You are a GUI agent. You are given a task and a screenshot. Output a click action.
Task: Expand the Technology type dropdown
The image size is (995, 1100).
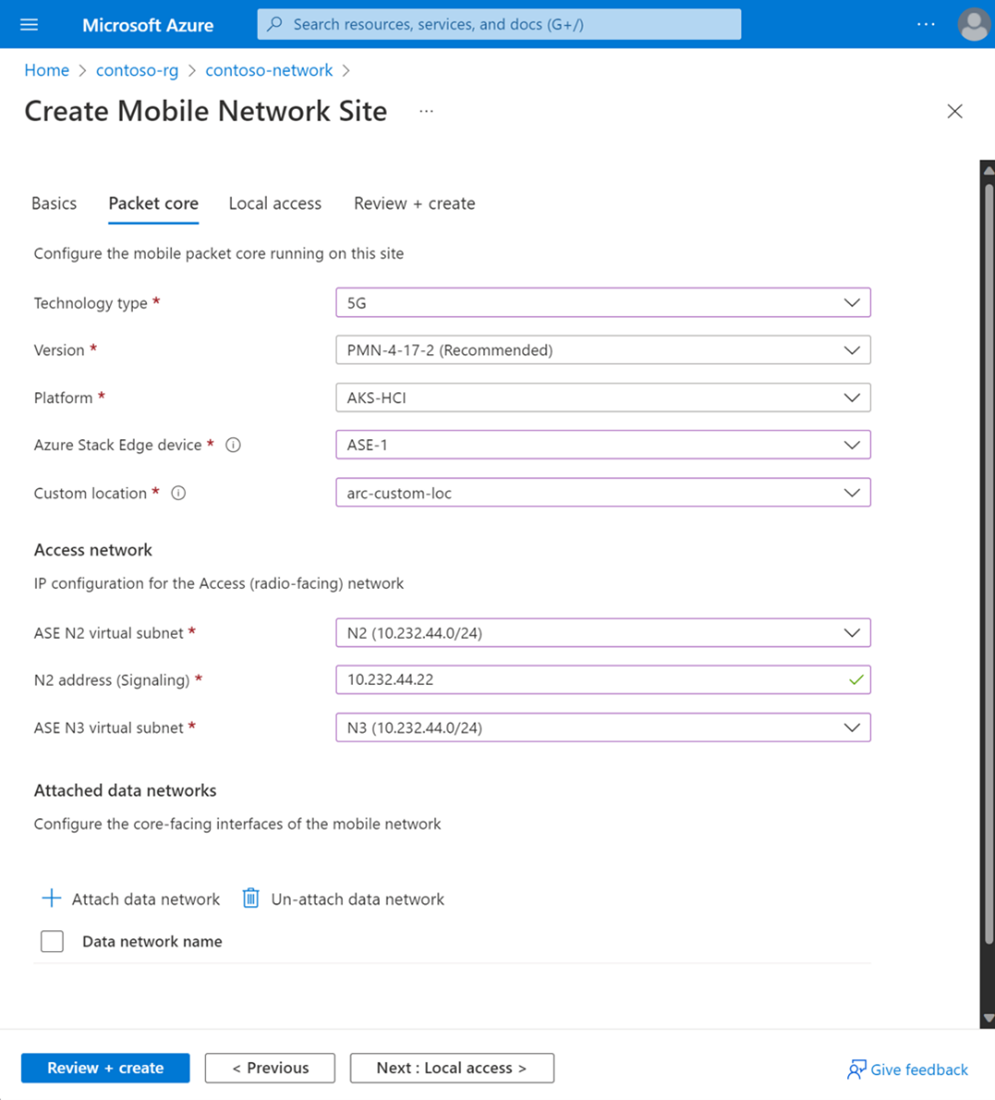click(x=603, y=303)
